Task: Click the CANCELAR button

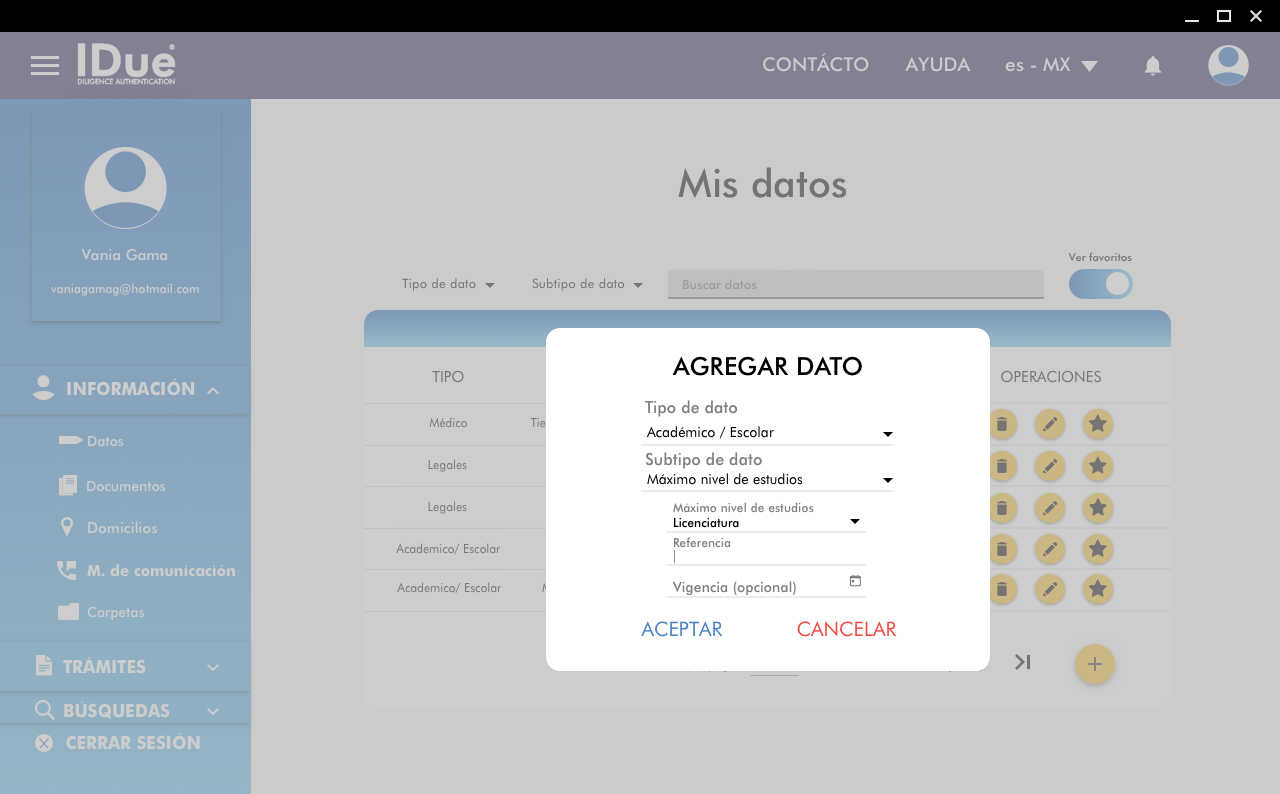Action: 846,629
